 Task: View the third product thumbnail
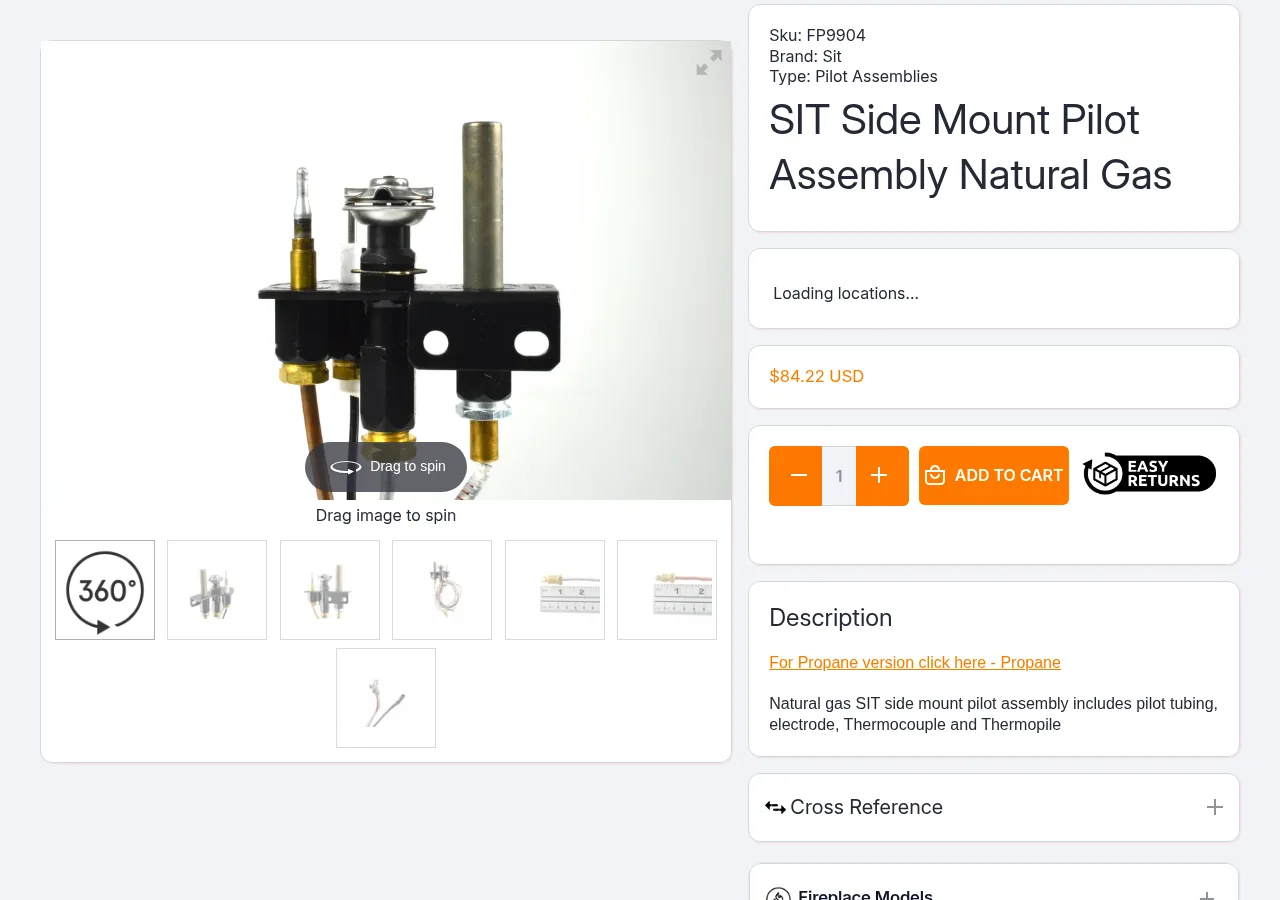[330, 590]
